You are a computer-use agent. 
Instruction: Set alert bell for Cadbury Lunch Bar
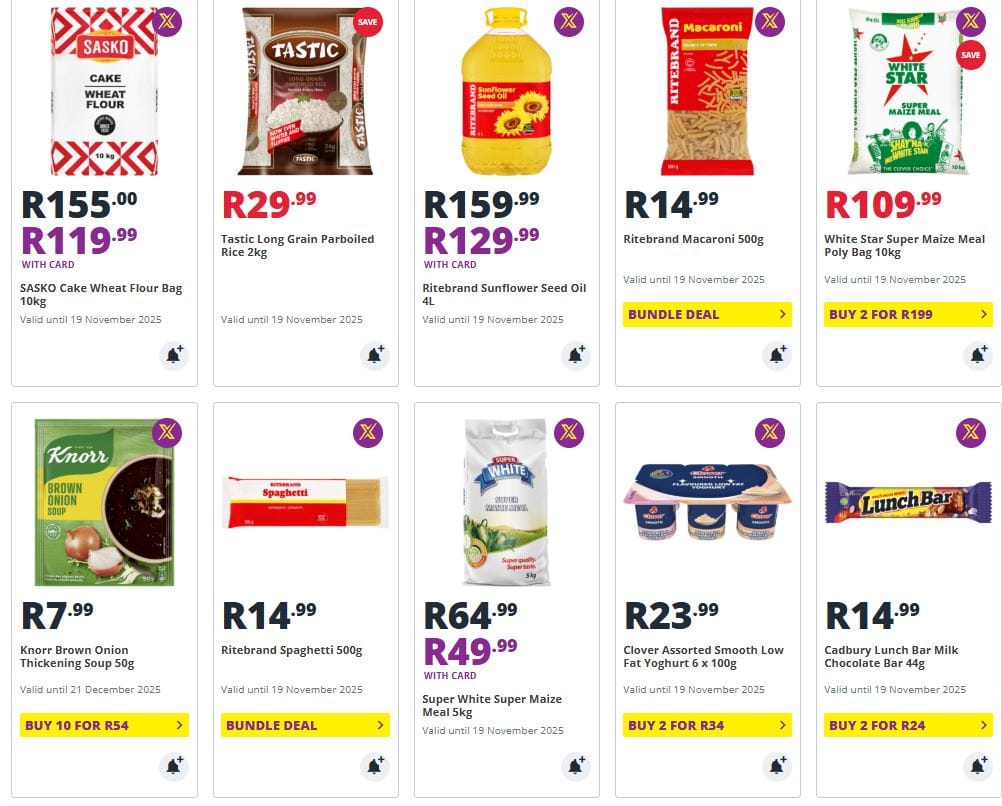[x=977, y=766]
